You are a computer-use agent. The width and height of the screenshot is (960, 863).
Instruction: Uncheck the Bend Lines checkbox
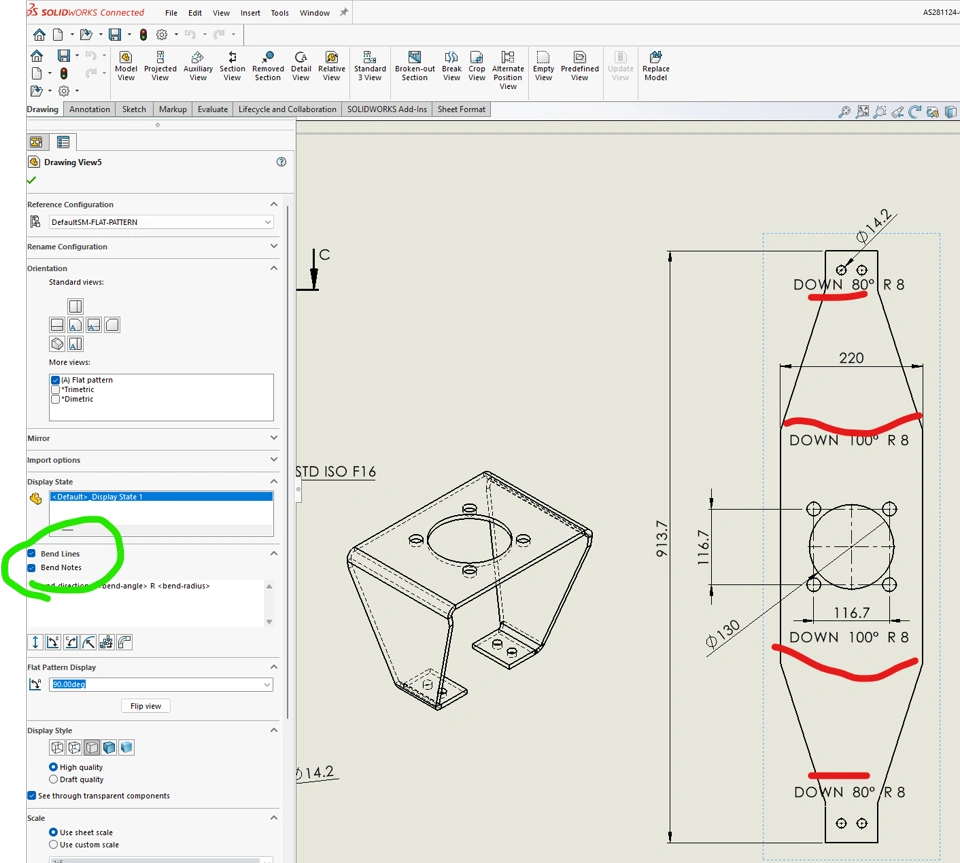tap(32, 553)
